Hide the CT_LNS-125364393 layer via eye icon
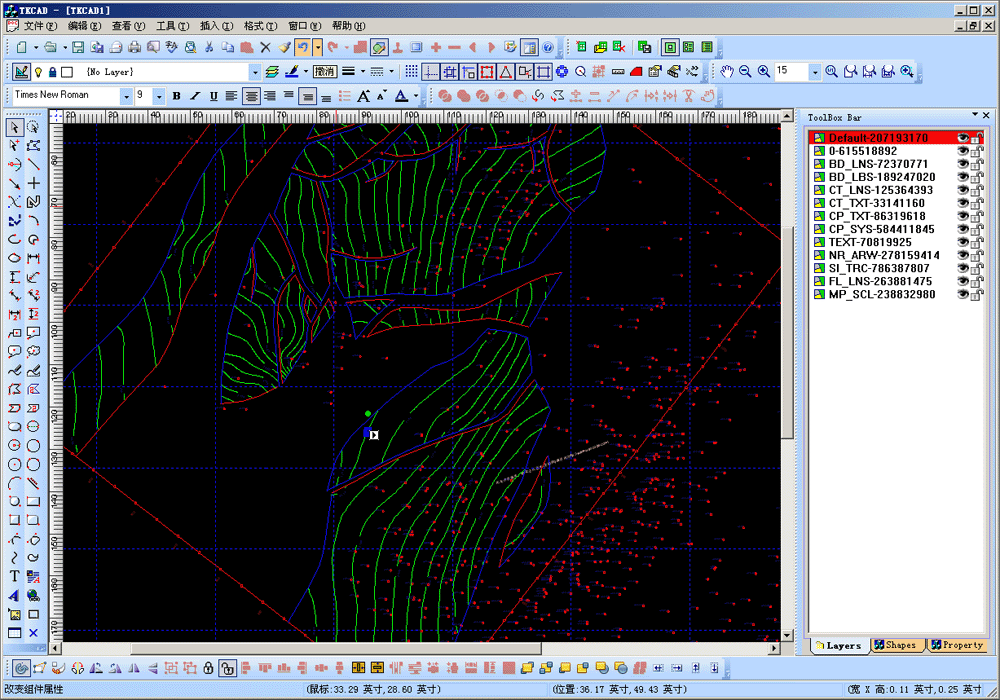The width and height of the screenshot is (1000, 700). [x=963, y=190]
